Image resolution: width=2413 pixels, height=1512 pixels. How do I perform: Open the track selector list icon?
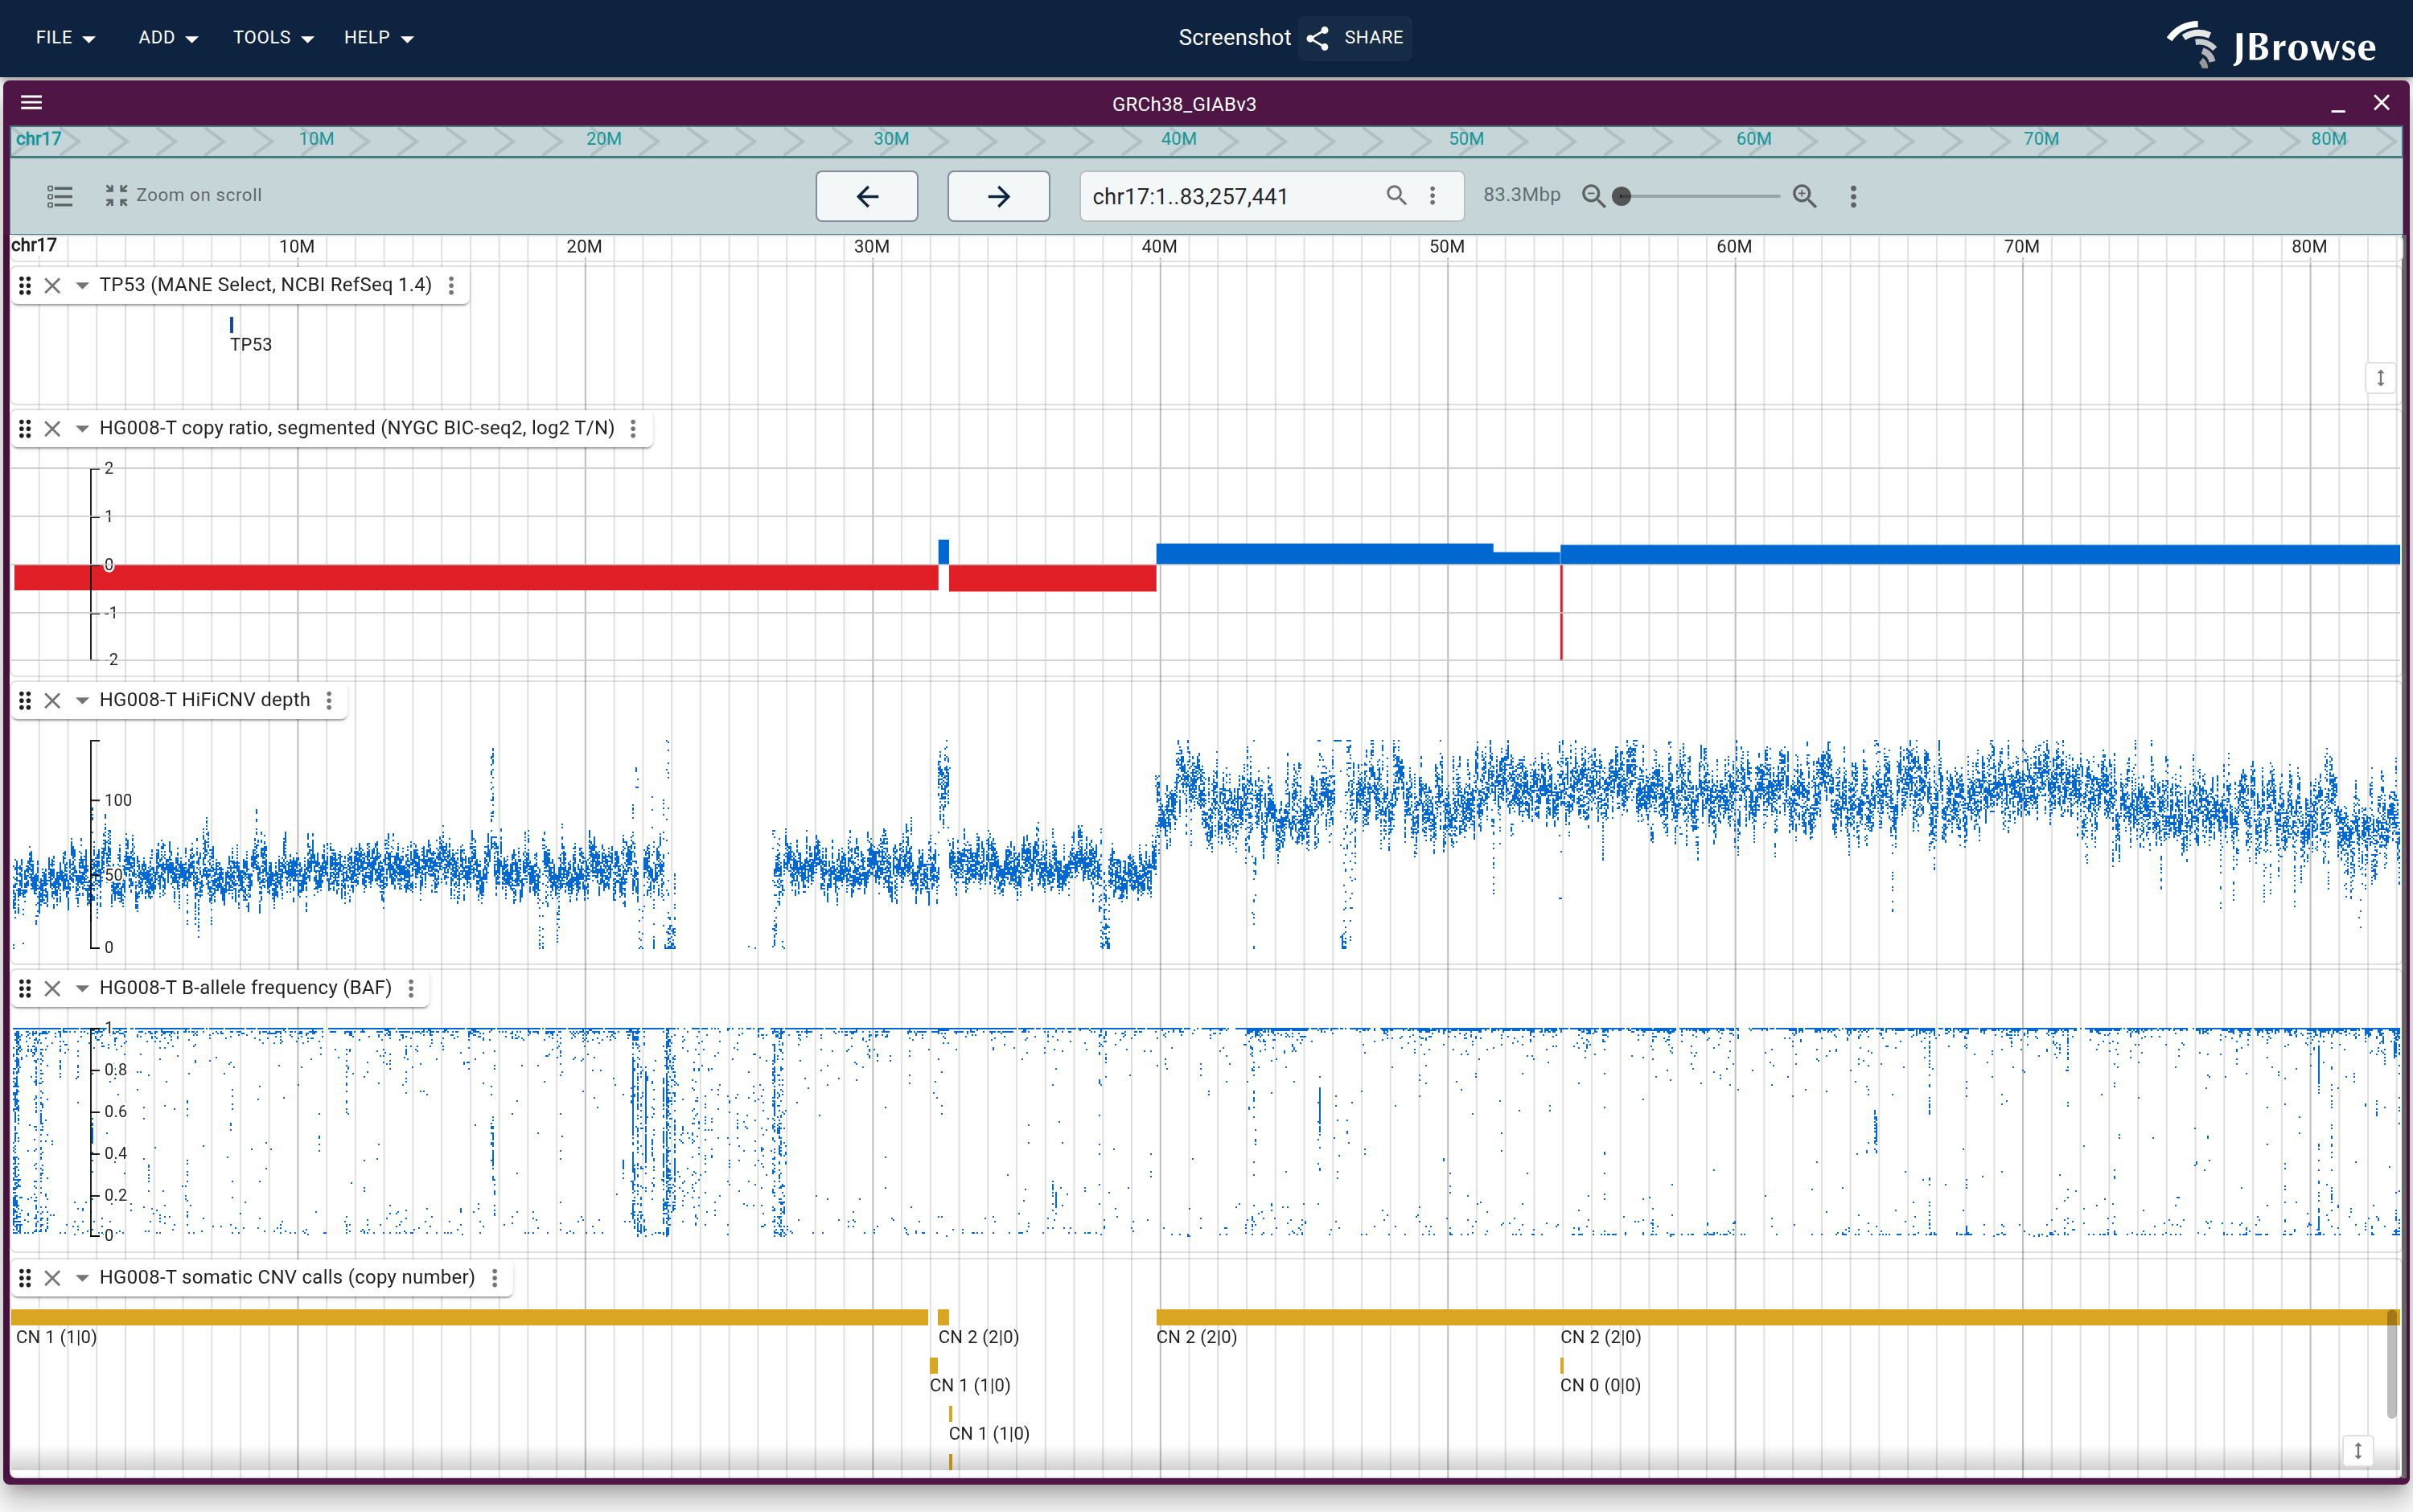(60, 196)
